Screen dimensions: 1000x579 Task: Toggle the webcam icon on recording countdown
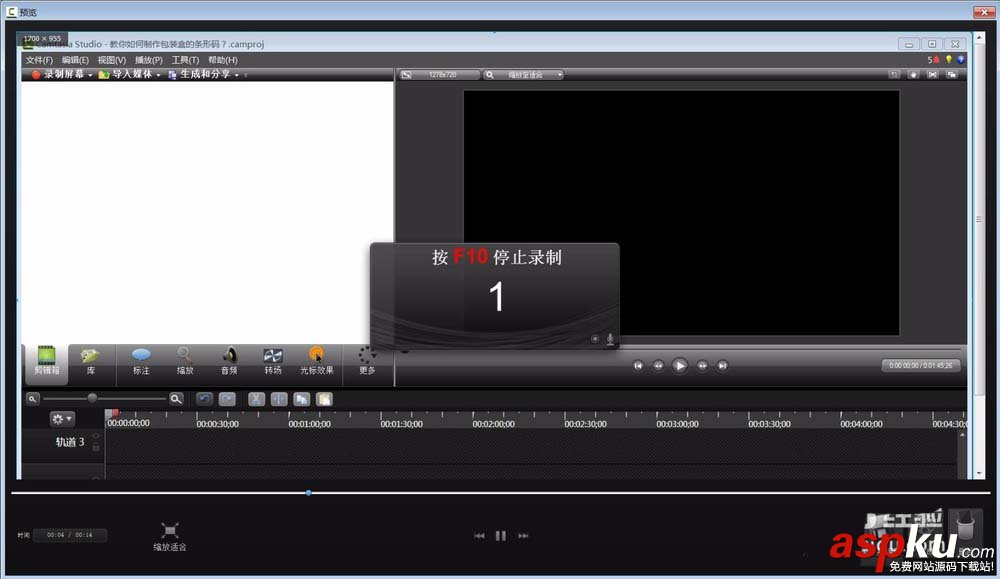(x=595, y=339)
